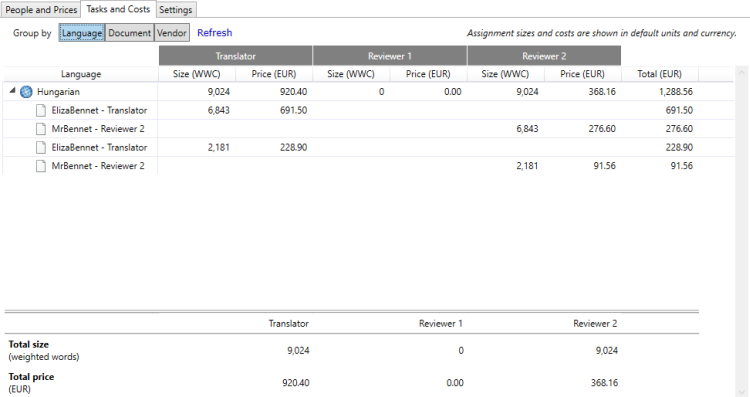Group by Document button
This screenshot has height=397, width=750.
point(130,33)
